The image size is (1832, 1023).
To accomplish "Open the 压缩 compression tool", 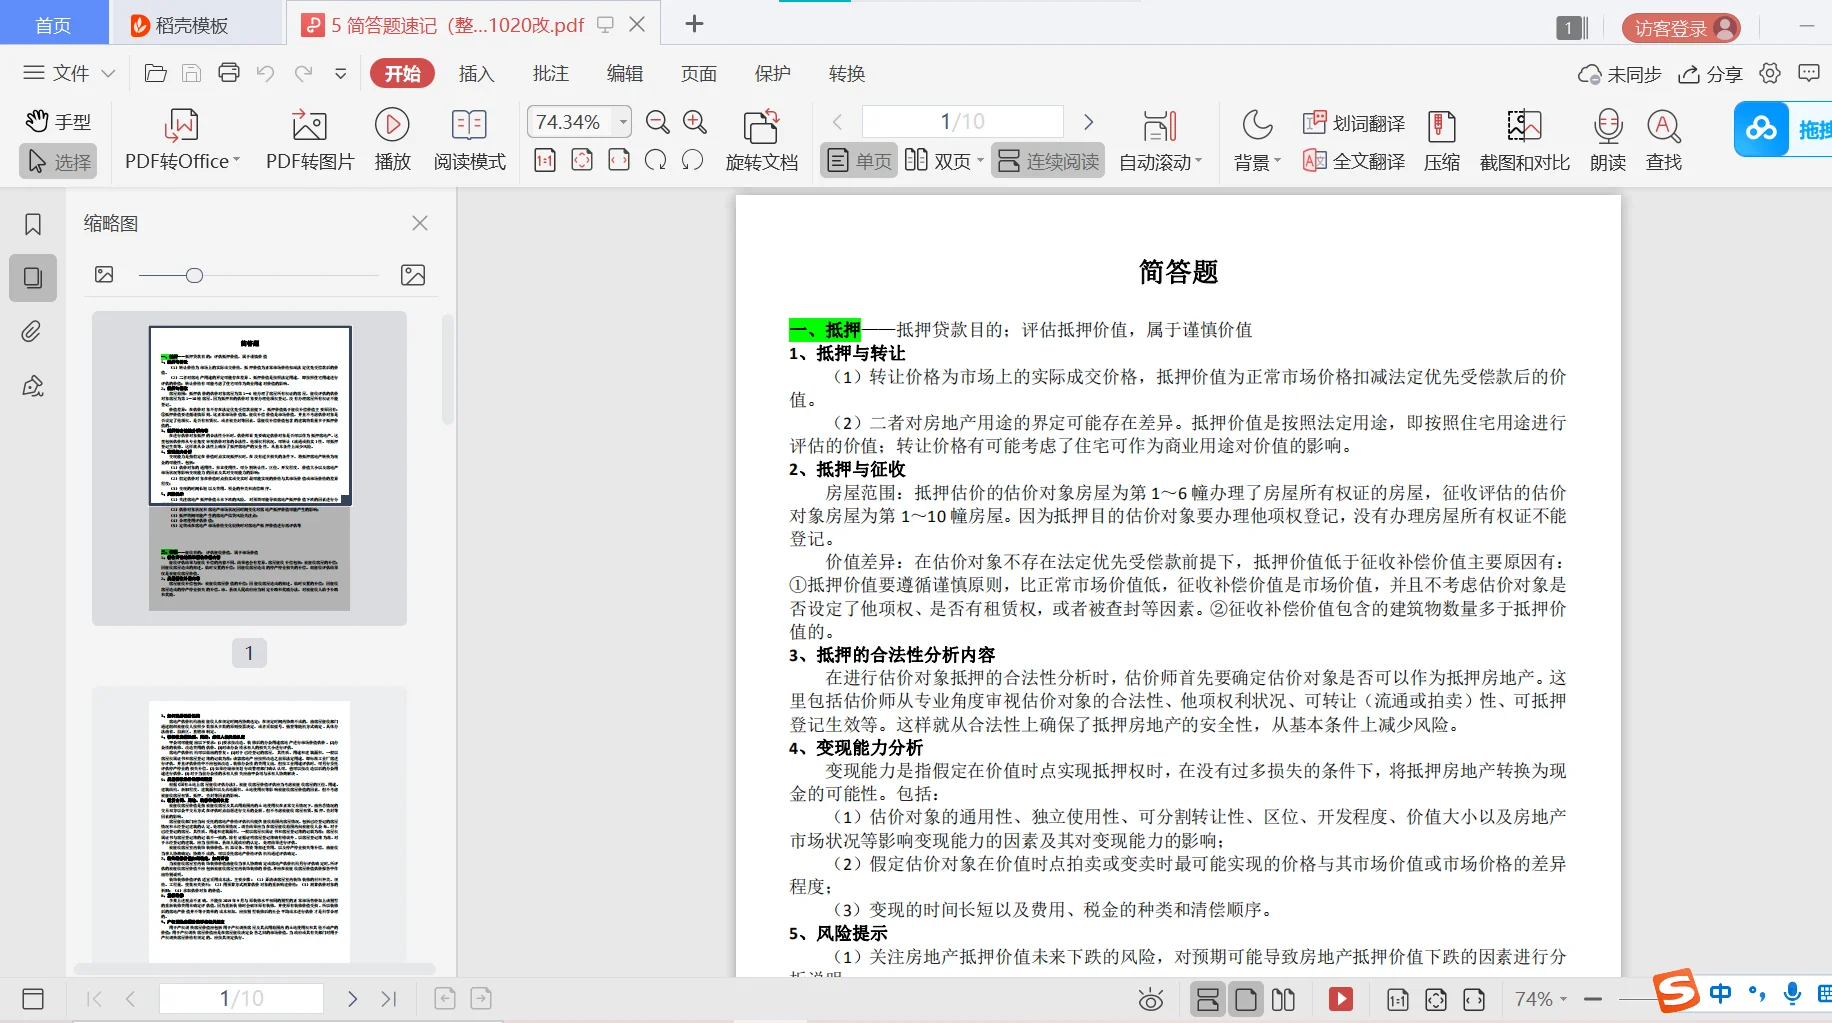I will pos(1441,140).
